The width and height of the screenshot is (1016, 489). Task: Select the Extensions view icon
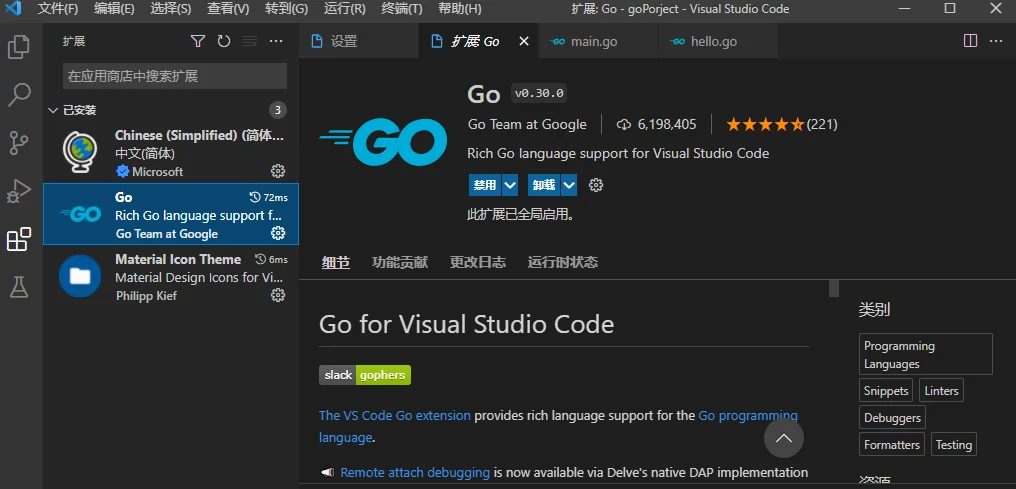[x=18, y=238]
